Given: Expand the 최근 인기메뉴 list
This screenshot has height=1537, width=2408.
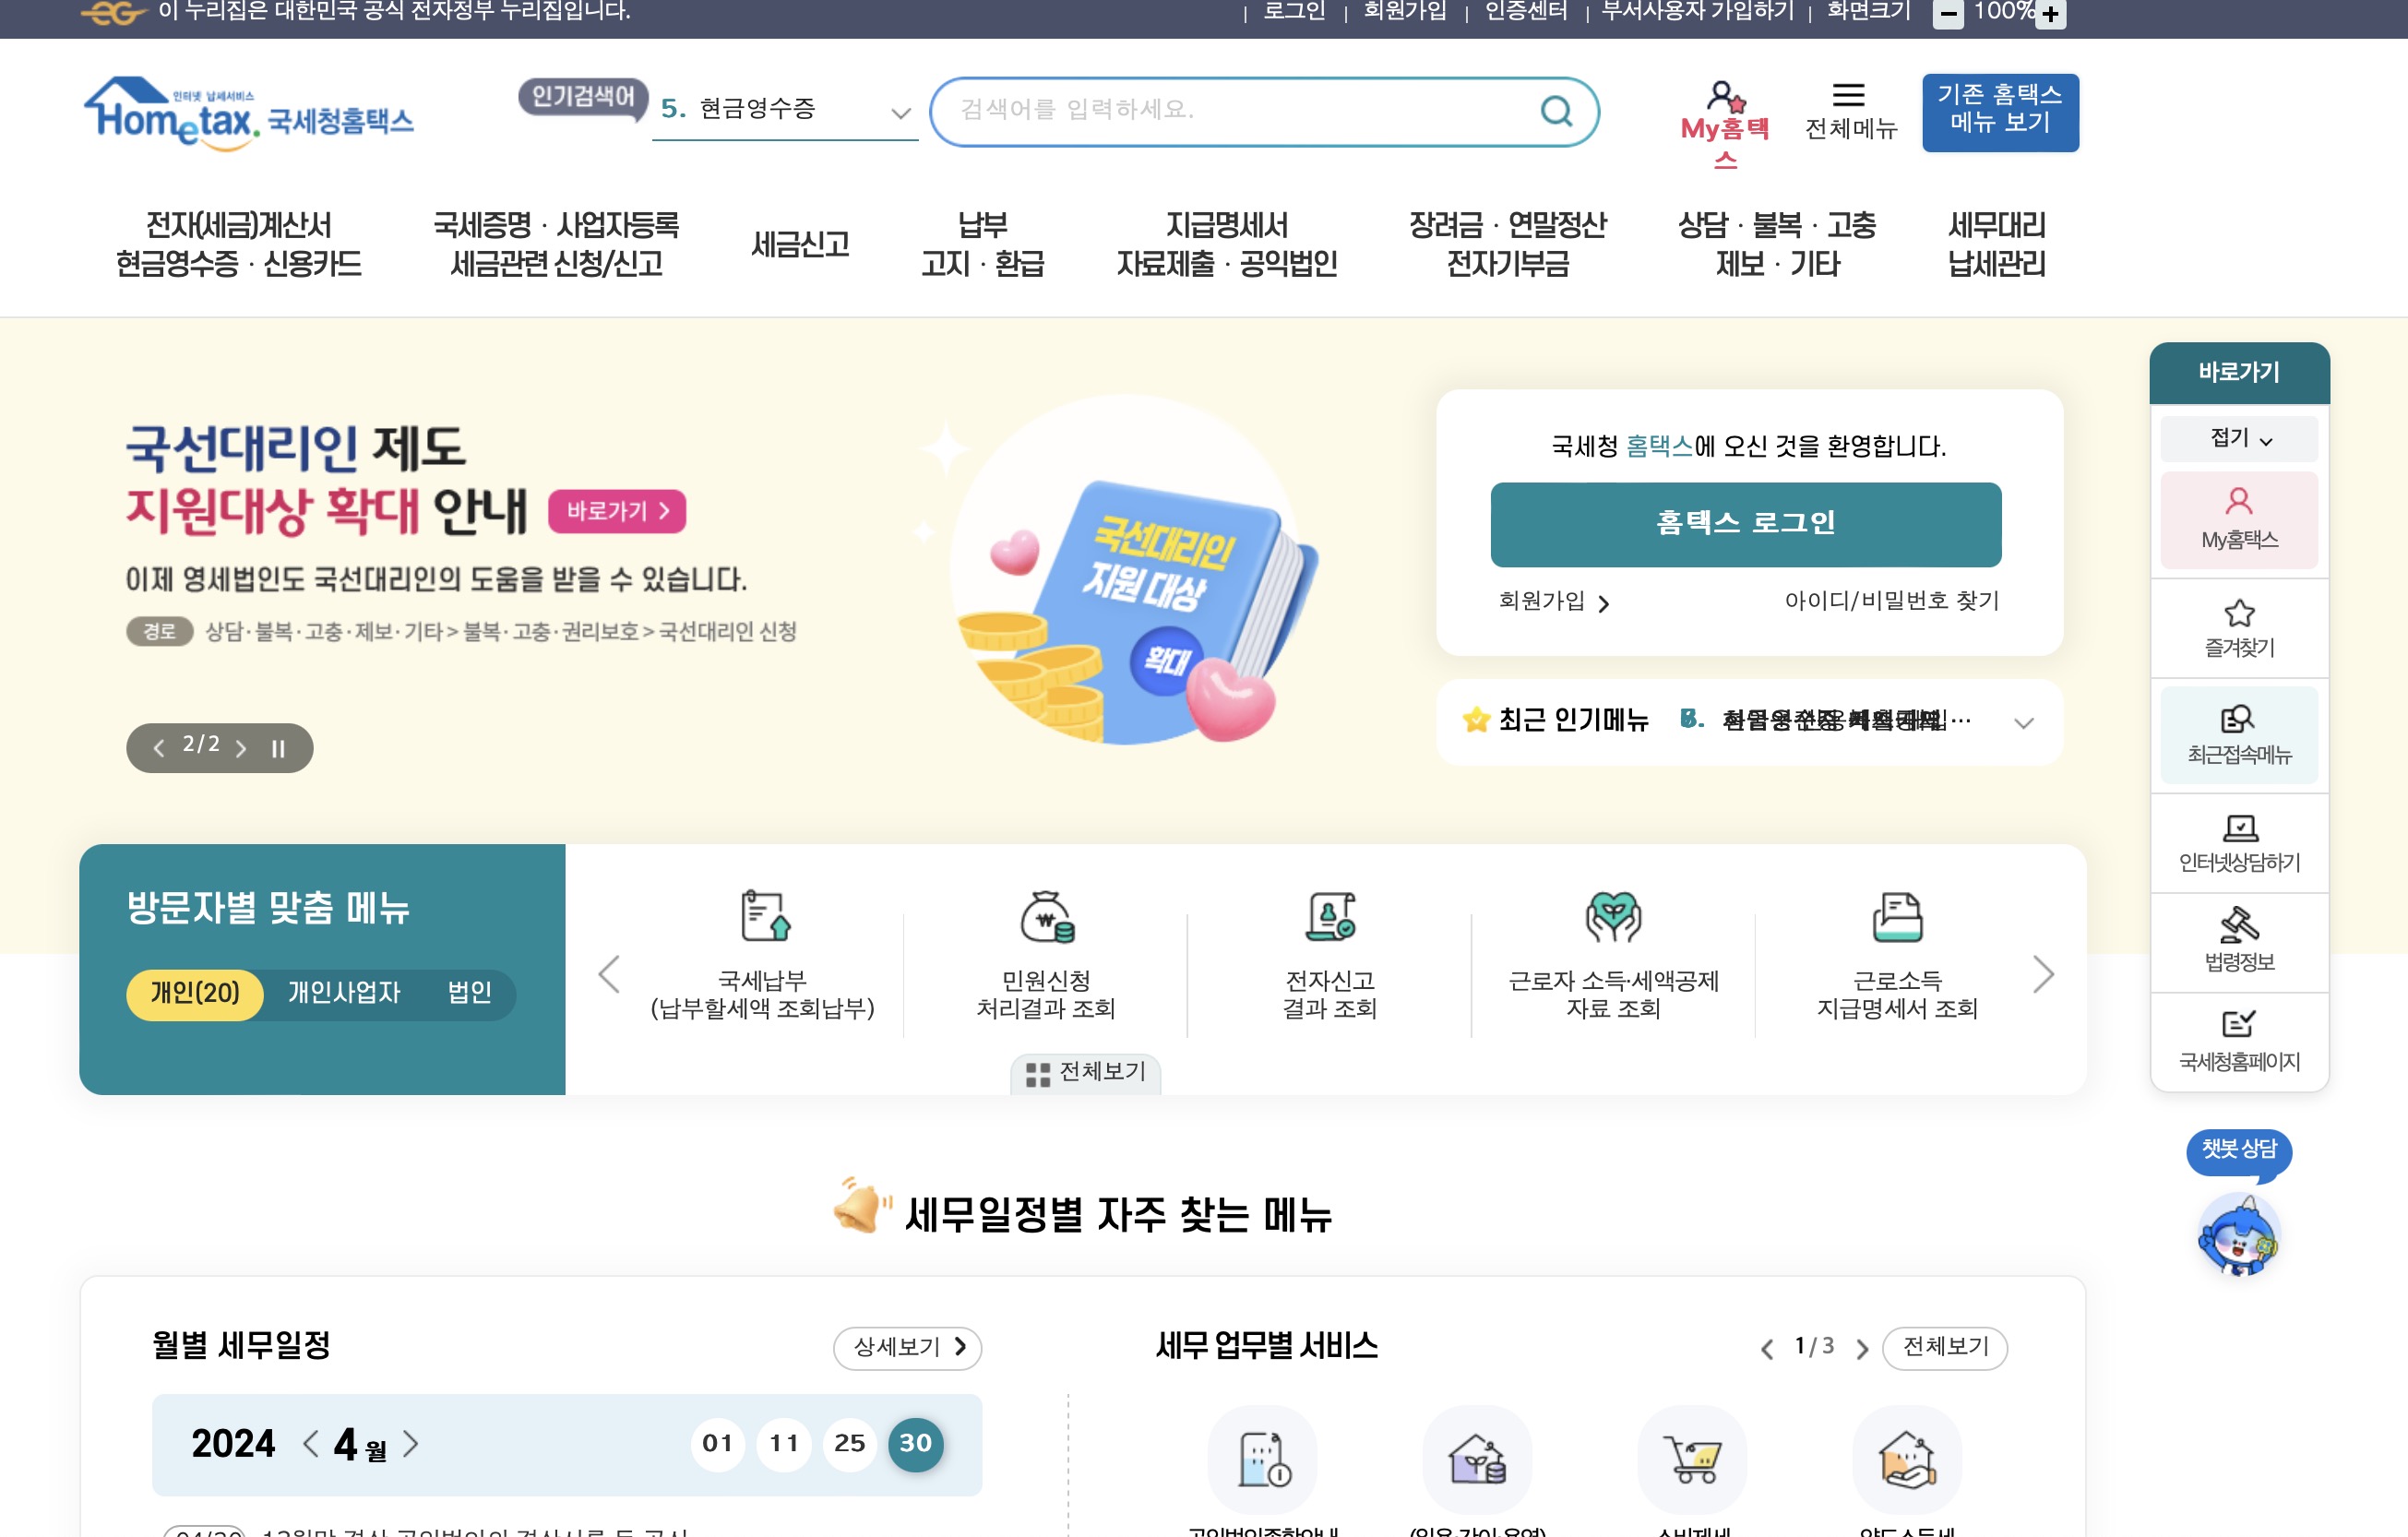Looking at the screenshot, I should [x=2023, y=723].
